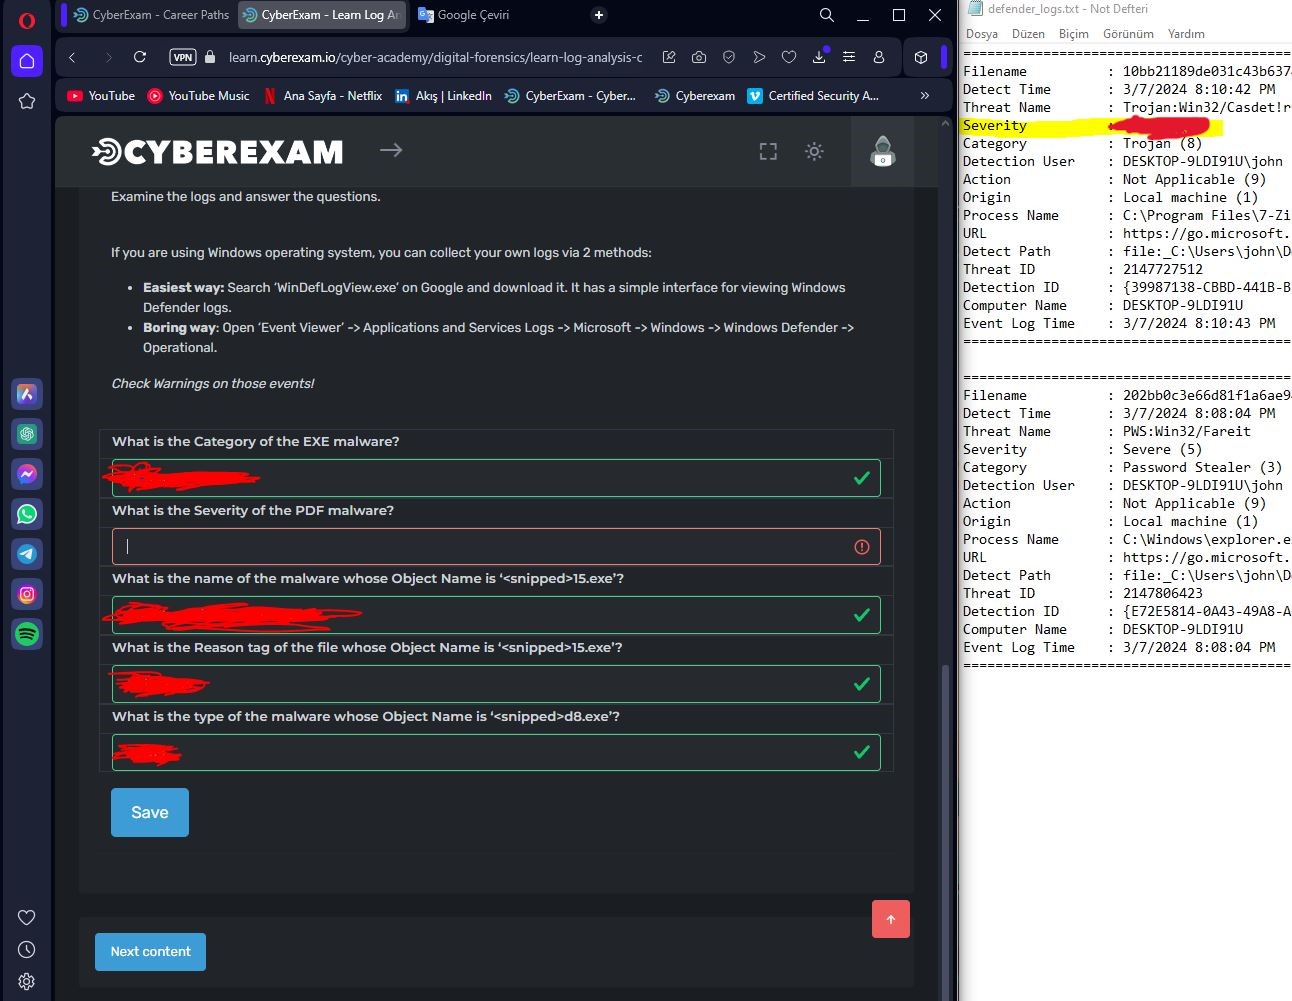Toggle fullscreen mode on the CyberExam page
The height and width of the screenshot is (1001, 1292).
pyautogui.click(x=767, y=150)
